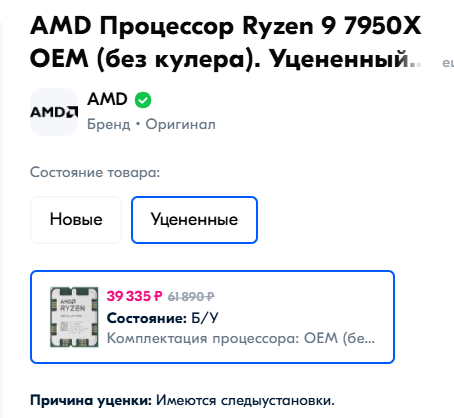The image size is (454, 418).
Task: Click the "Имеются следы установки" text
Action: 245,400
